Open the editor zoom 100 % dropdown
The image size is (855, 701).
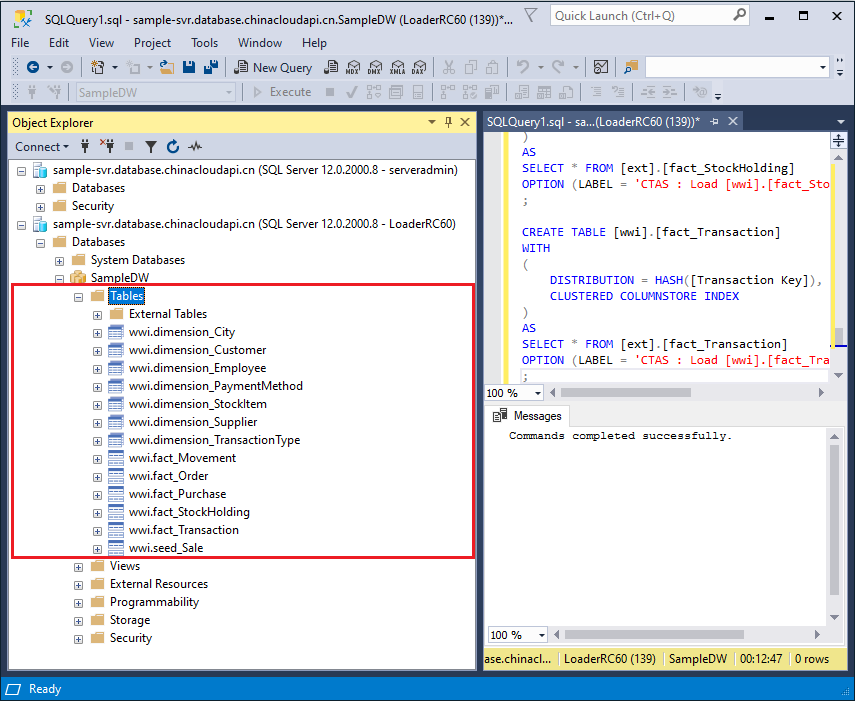(x=537, y=393)
